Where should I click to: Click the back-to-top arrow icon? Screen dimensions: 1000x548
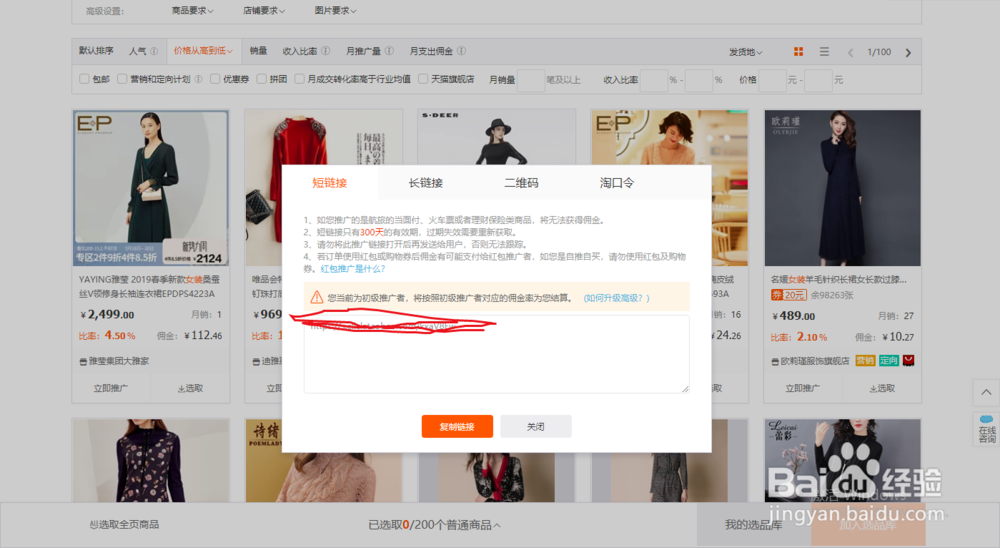(986, 392)
